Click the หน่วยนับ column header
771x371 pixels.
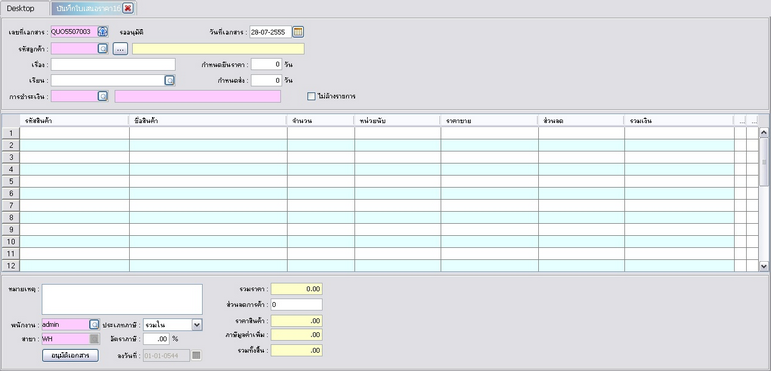[397, 120]
